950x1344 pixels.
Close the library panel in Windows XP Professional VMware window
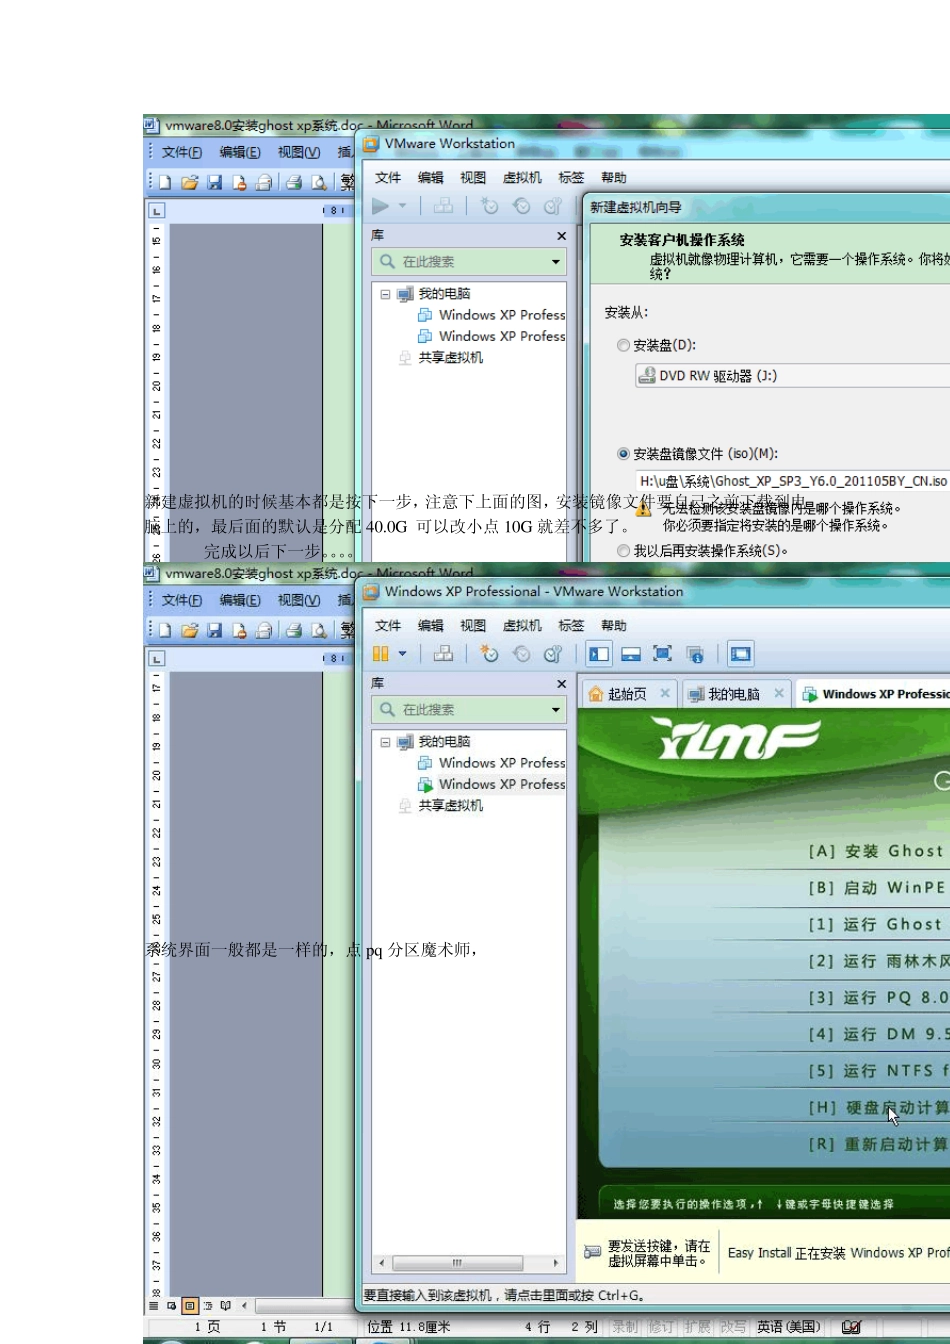tap(561, 684)
